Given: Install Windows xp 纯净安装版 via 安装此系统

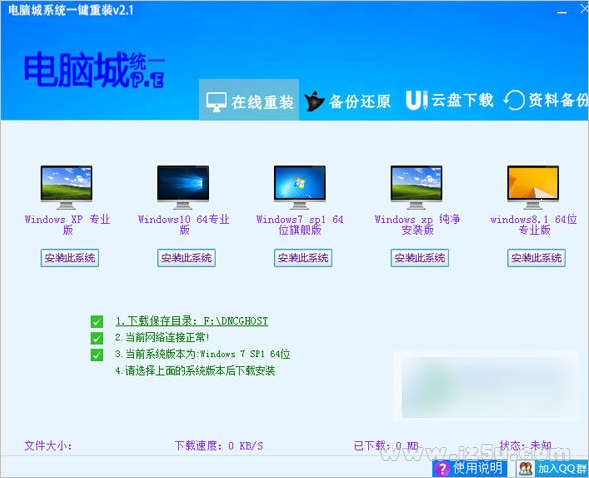Looking at the screenshot, I should 420,258.
